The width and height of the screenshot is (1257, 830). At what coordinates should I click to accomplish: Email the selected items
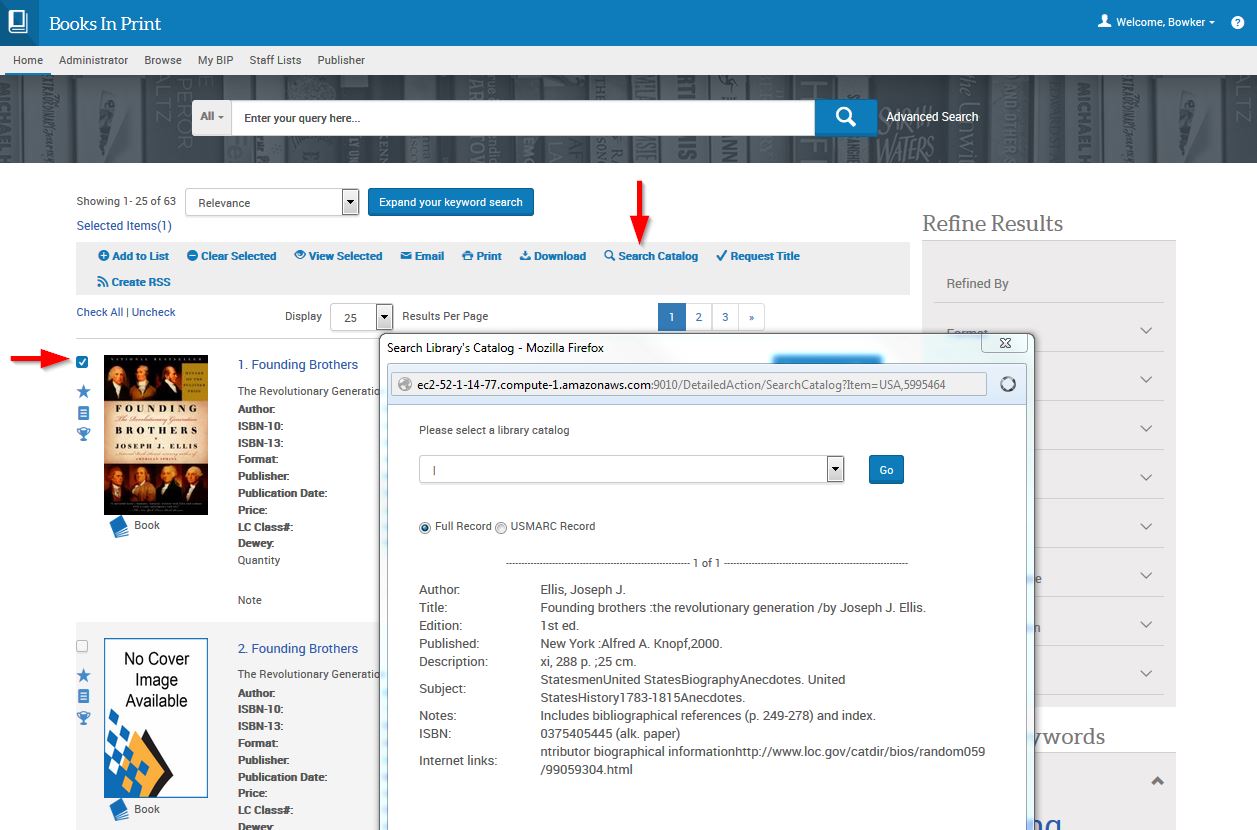click(x=422, y=256)
